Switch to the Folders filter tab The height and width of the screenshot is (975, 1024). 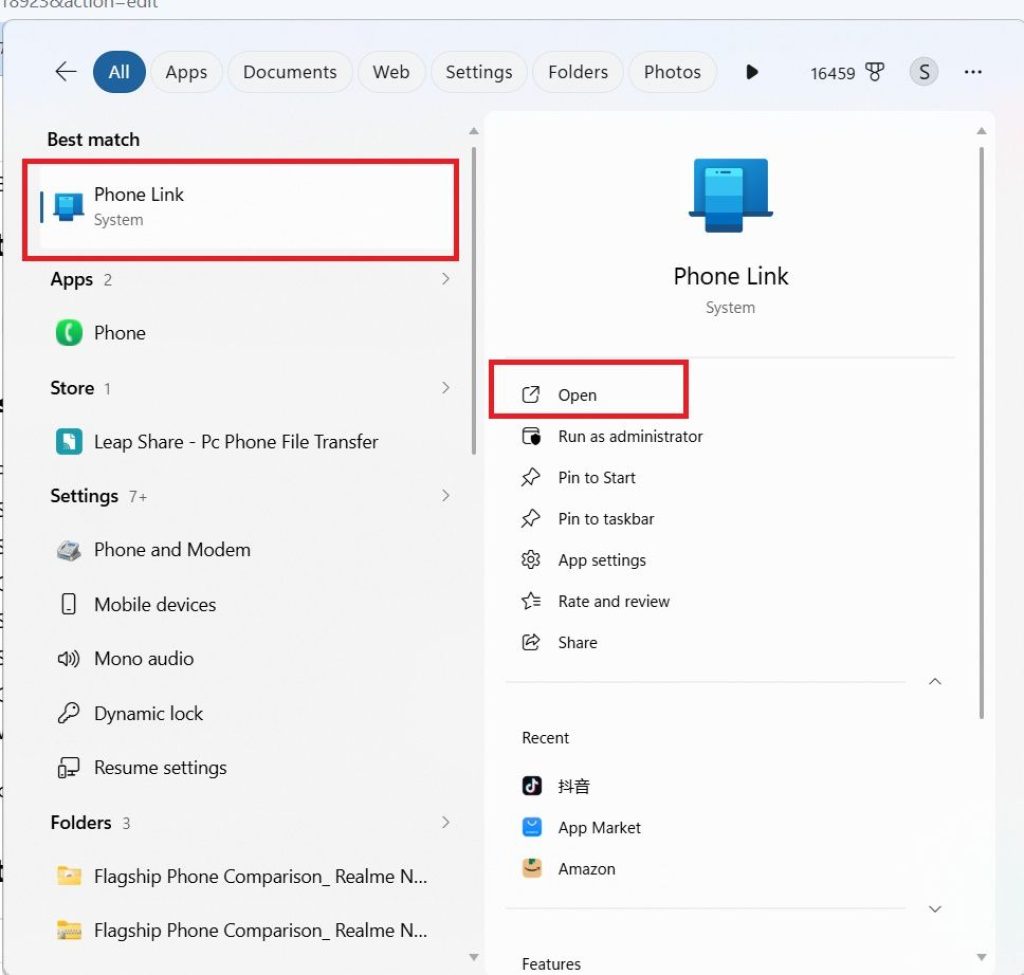578,71
